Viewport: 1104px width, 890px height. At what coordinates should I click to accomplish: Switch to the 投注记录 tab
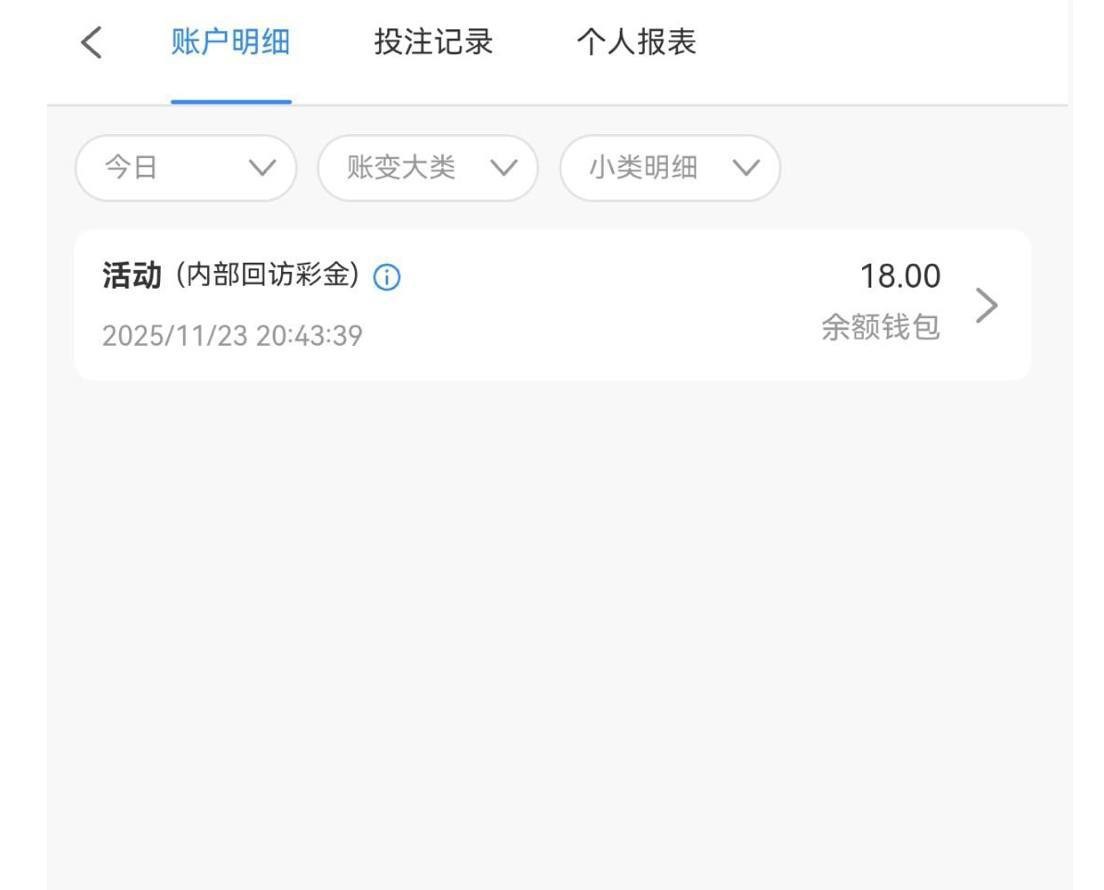433,43
